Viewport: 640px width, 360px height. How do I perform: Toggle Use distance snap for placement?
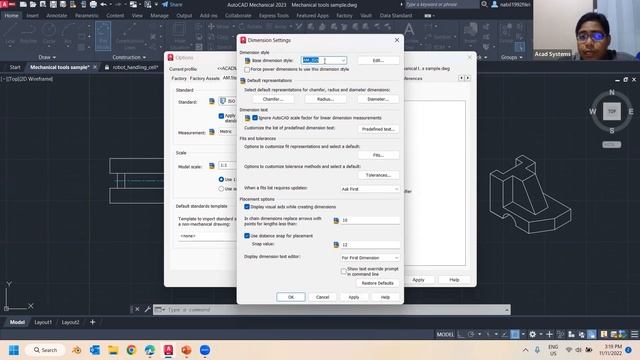click(247, 236)
